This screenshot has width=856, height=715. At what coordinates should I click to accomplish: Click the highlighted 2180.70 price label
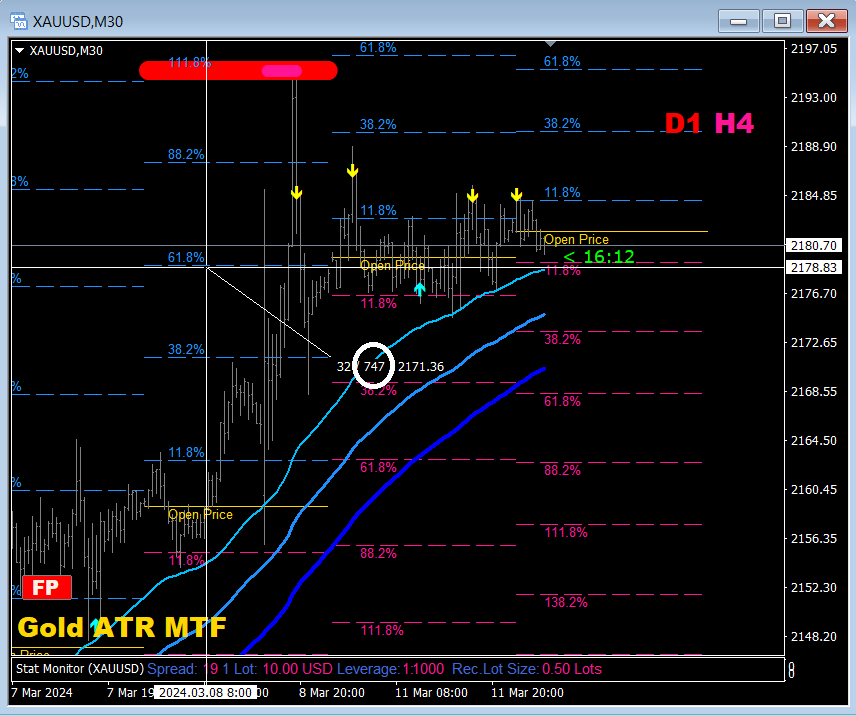[814, 246]
